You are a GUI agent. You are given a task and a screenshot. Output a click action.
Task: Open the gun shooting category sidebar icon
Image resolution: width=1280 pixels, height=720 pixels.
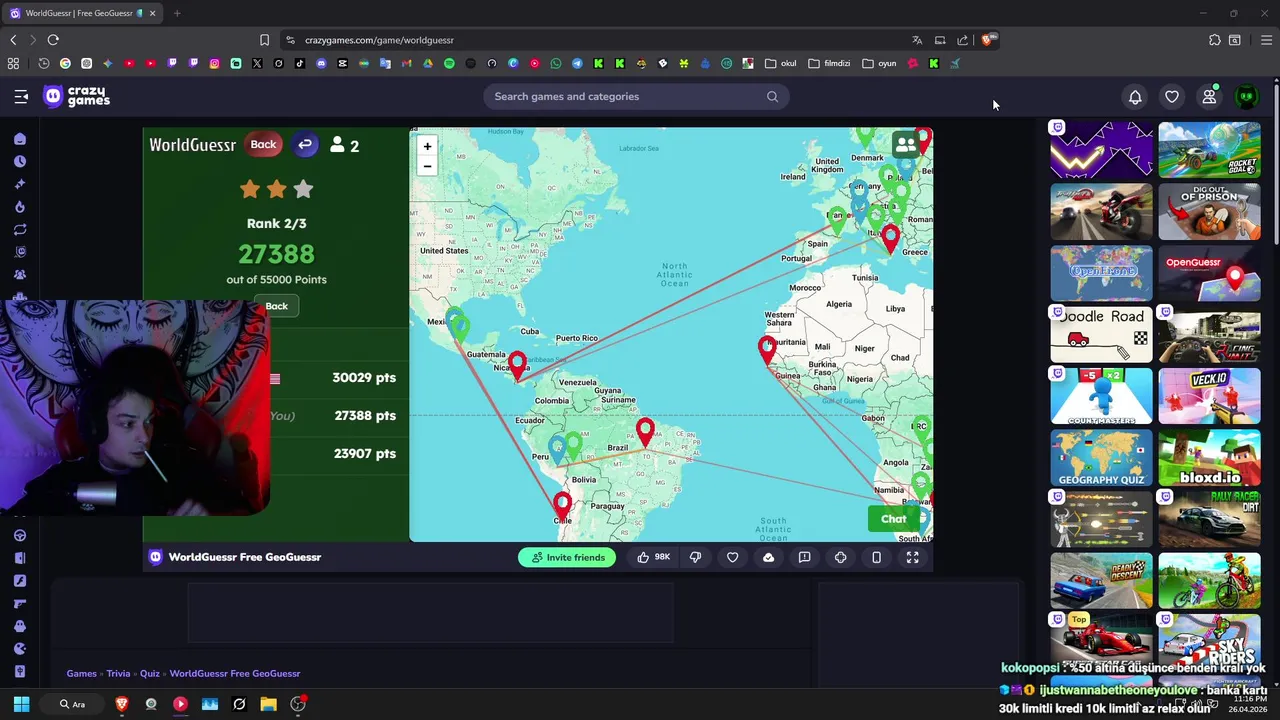20,603
